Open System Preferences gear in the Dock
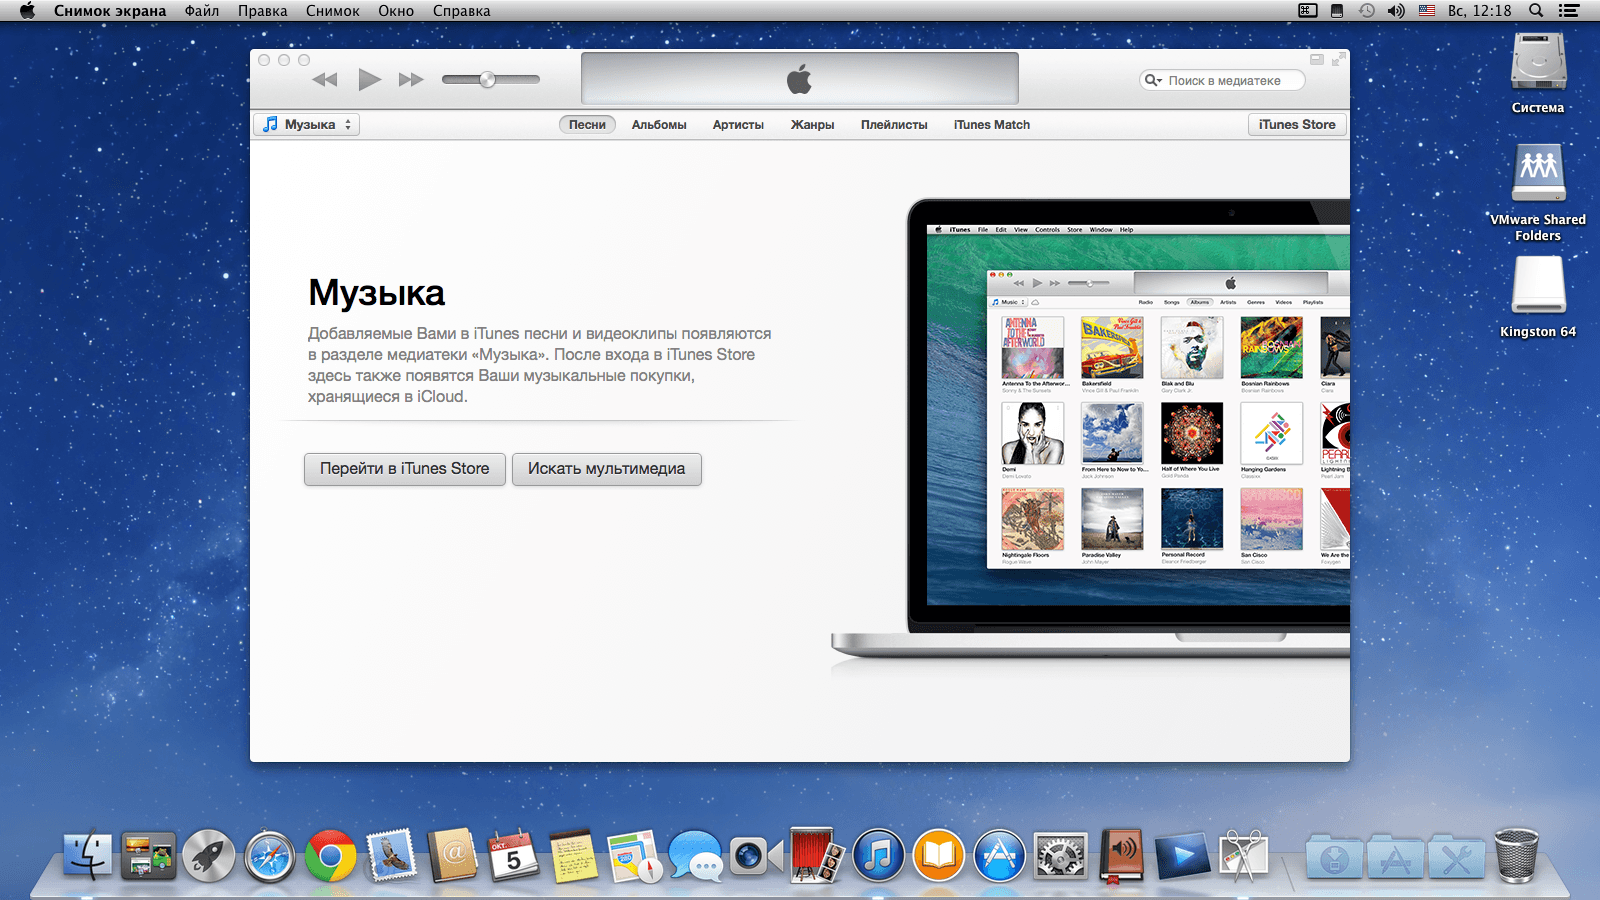 pyautogui.click(x=1060, y=856)
